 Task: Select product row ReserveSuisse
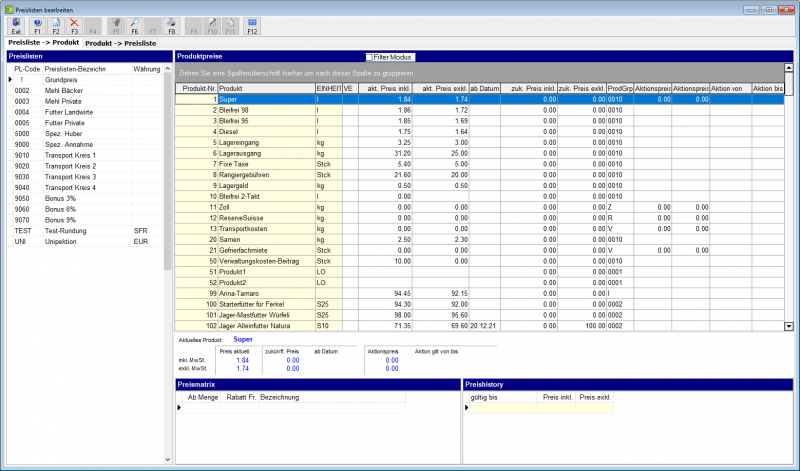tap(480, 218)
